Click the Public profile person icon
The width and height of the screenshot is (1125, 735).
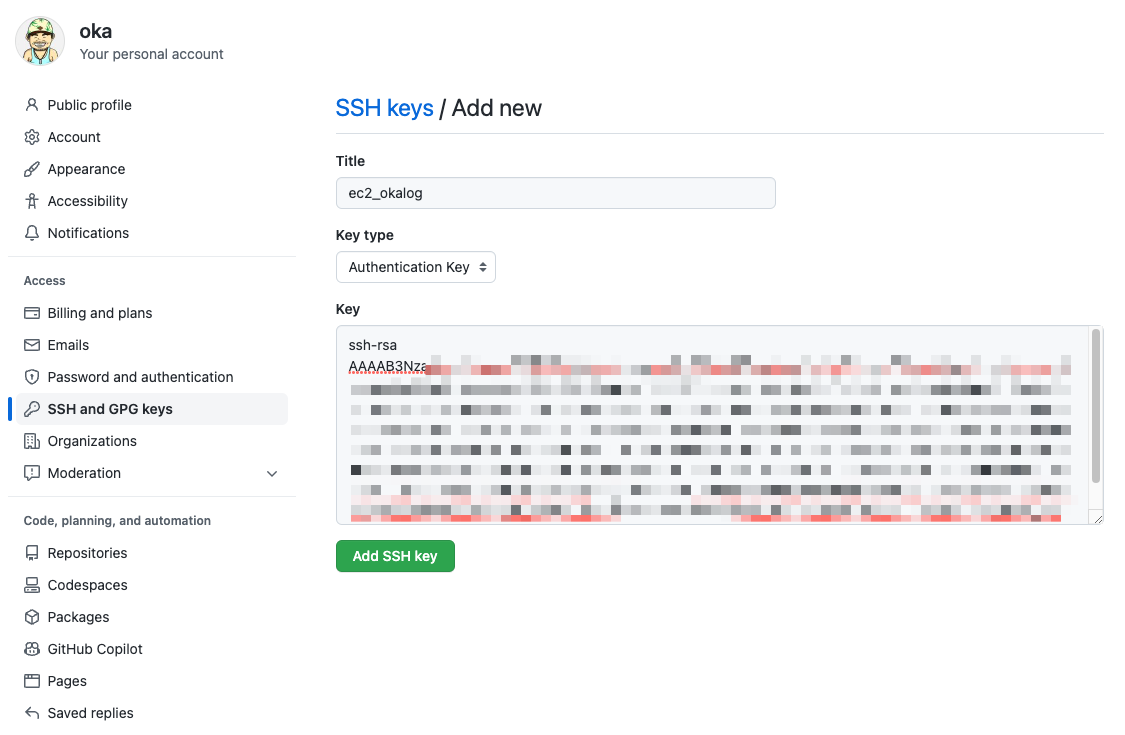(32, 105)
